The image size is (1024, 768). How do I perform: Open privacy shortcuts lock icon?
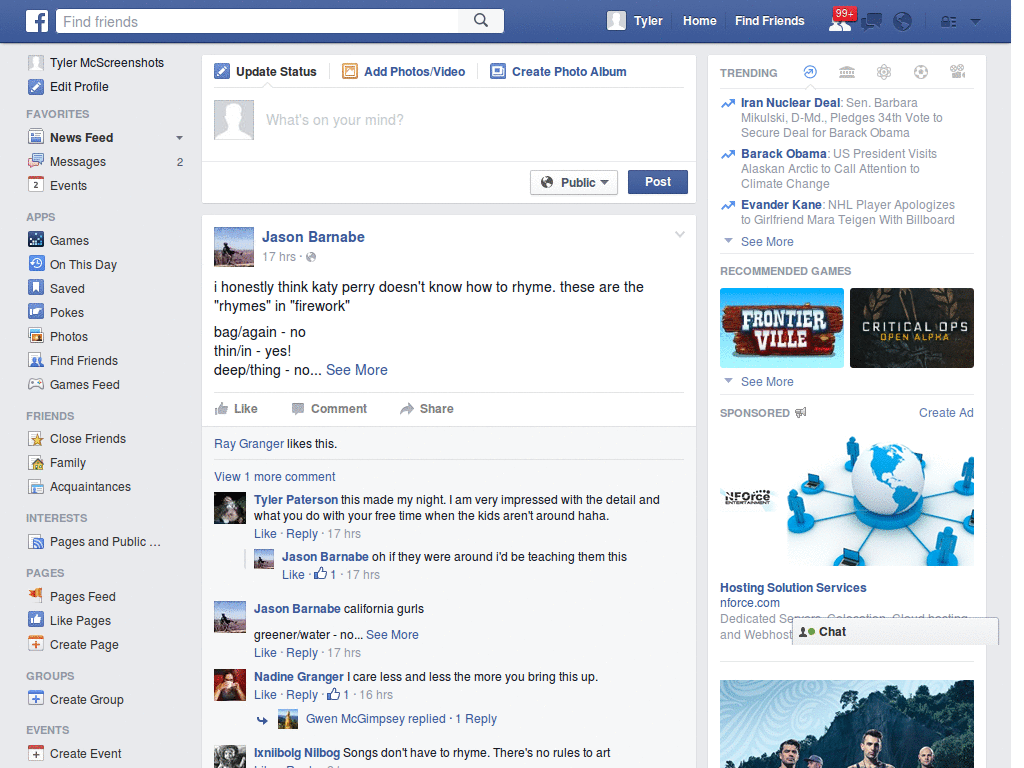948,22
